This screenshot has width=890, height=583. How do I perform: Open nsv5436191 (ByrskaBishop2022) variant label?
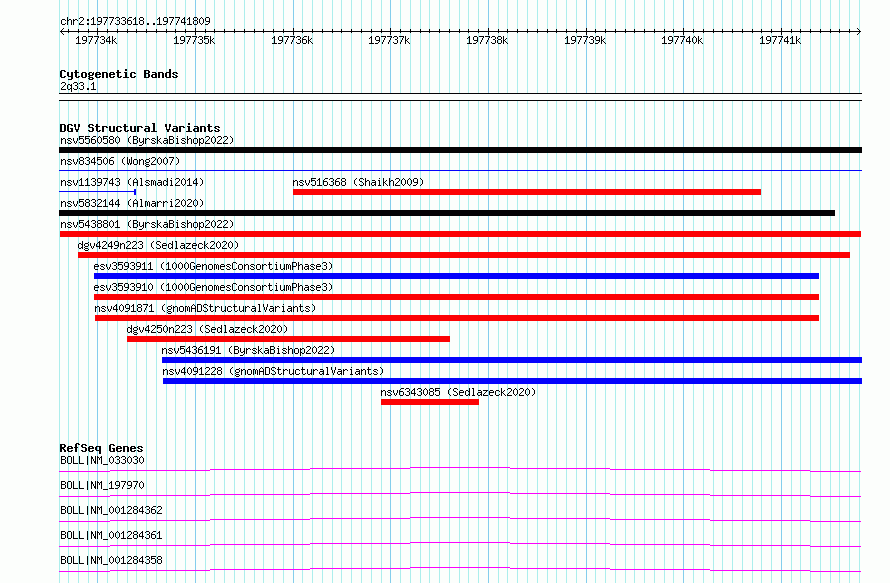tap(248, 350)
